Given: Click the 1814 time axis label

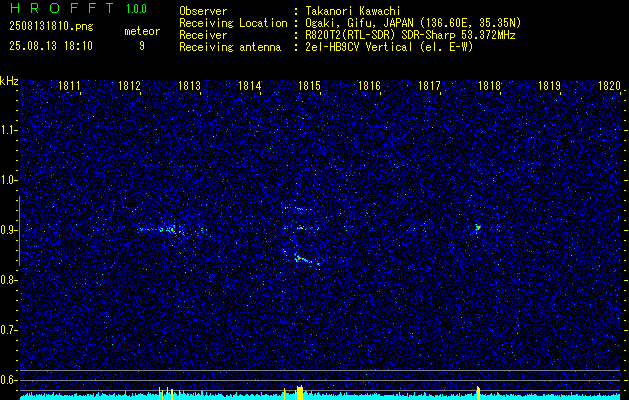Looking at the screenshot, I should click(x=250, y=86).
